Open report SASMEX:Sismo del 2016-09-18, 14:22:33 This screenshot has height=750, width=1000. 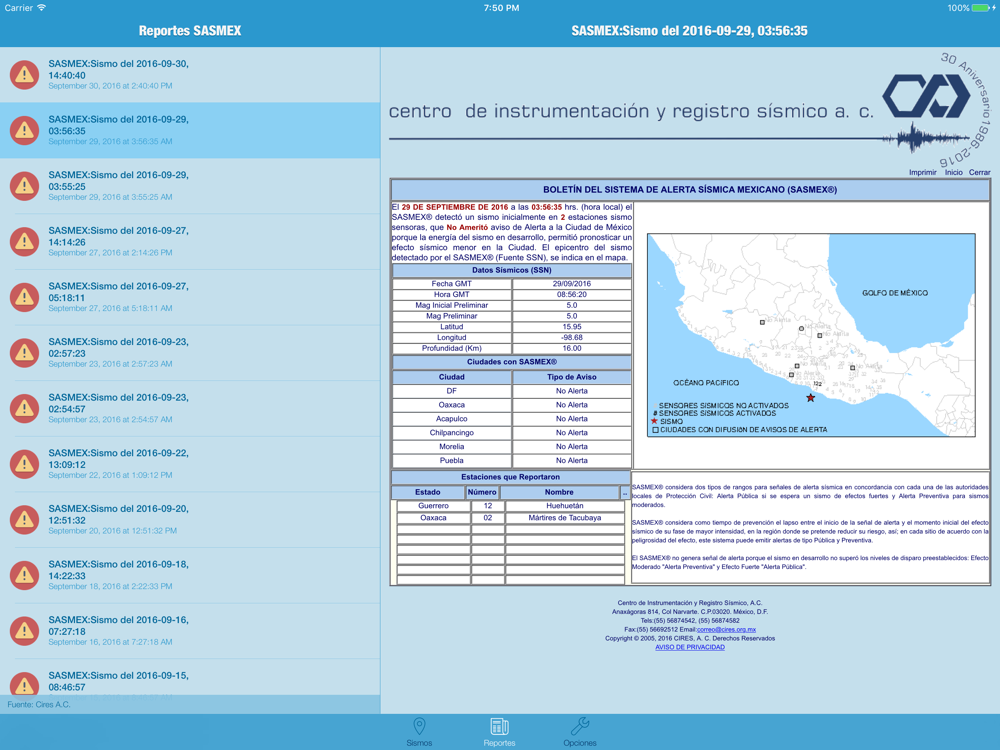[x=190, y=575]
